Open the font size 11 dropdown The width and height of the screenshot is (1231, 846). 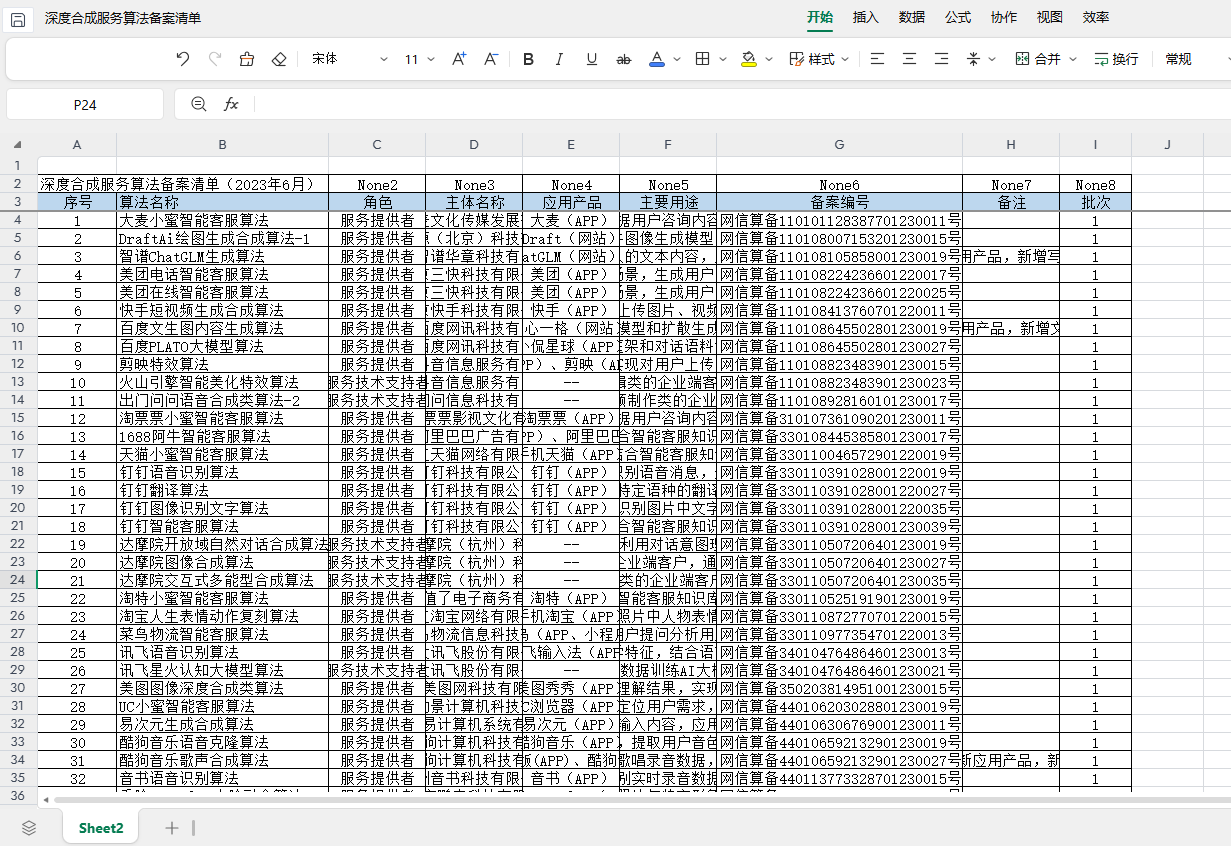[x=418, y=59]
